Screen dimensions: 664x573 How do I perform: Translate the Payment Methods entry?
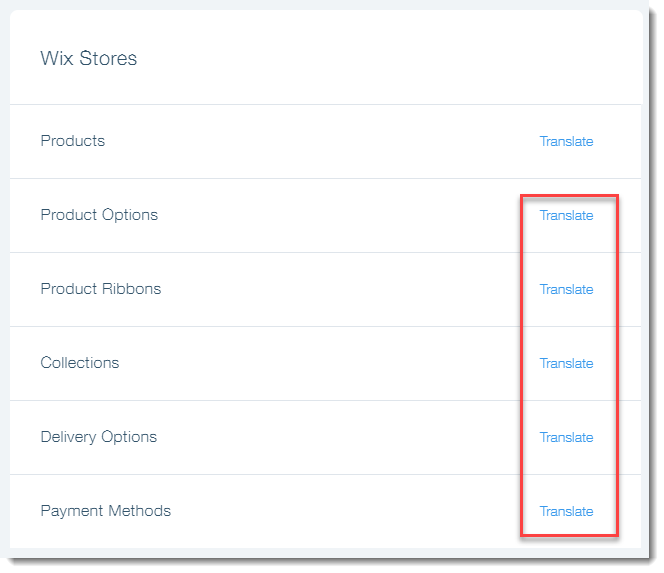point(566,512)
